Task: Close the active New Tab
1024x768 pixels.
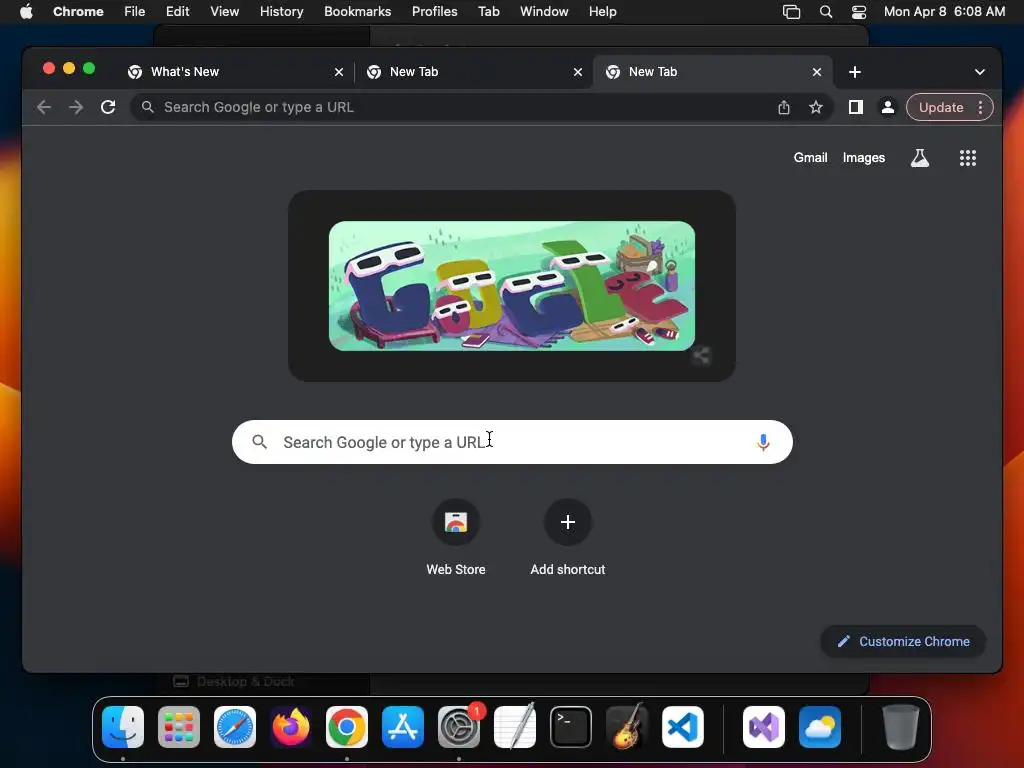Action: [817, 72]
